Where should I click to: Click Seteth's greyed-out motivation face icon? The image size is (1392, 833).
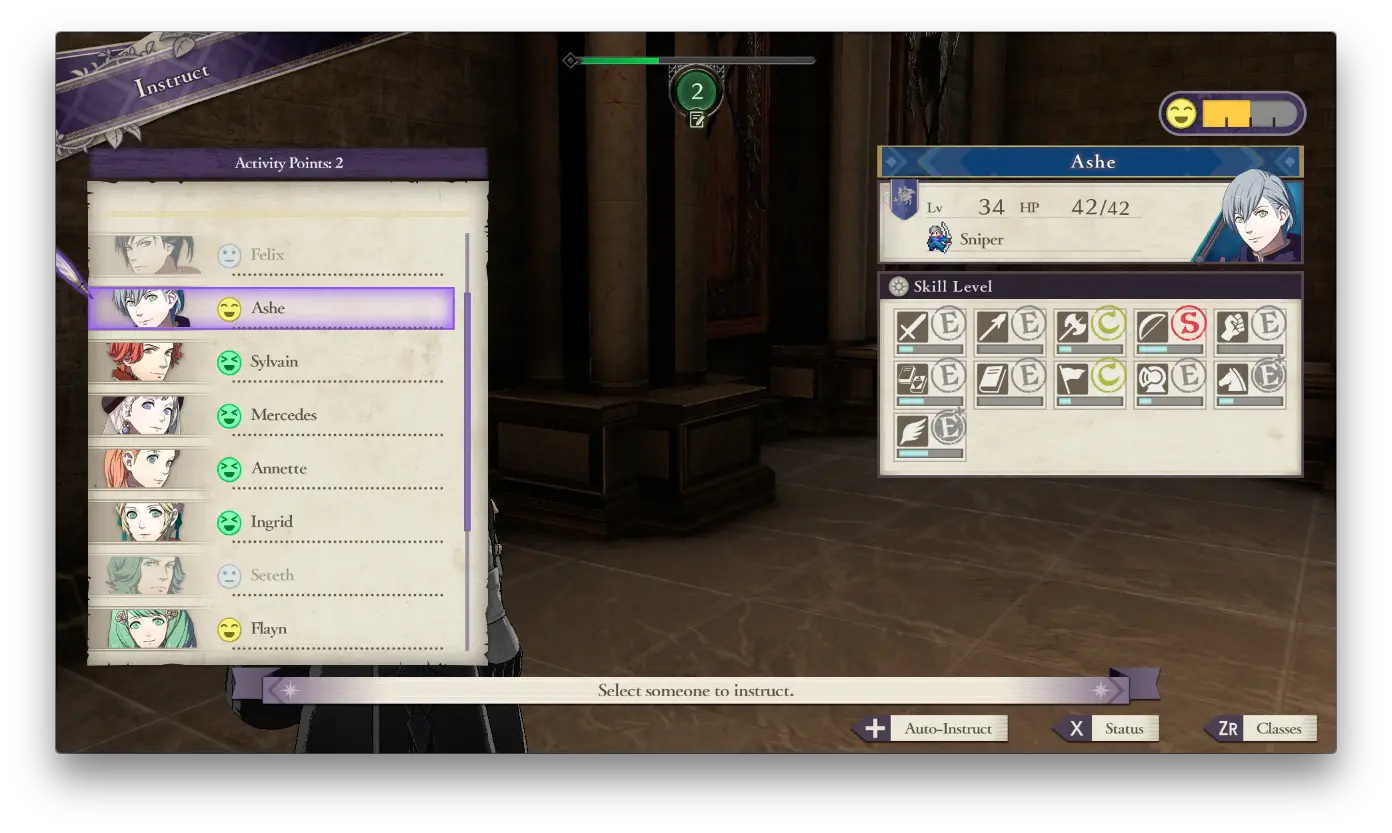[x=230, y=576]
